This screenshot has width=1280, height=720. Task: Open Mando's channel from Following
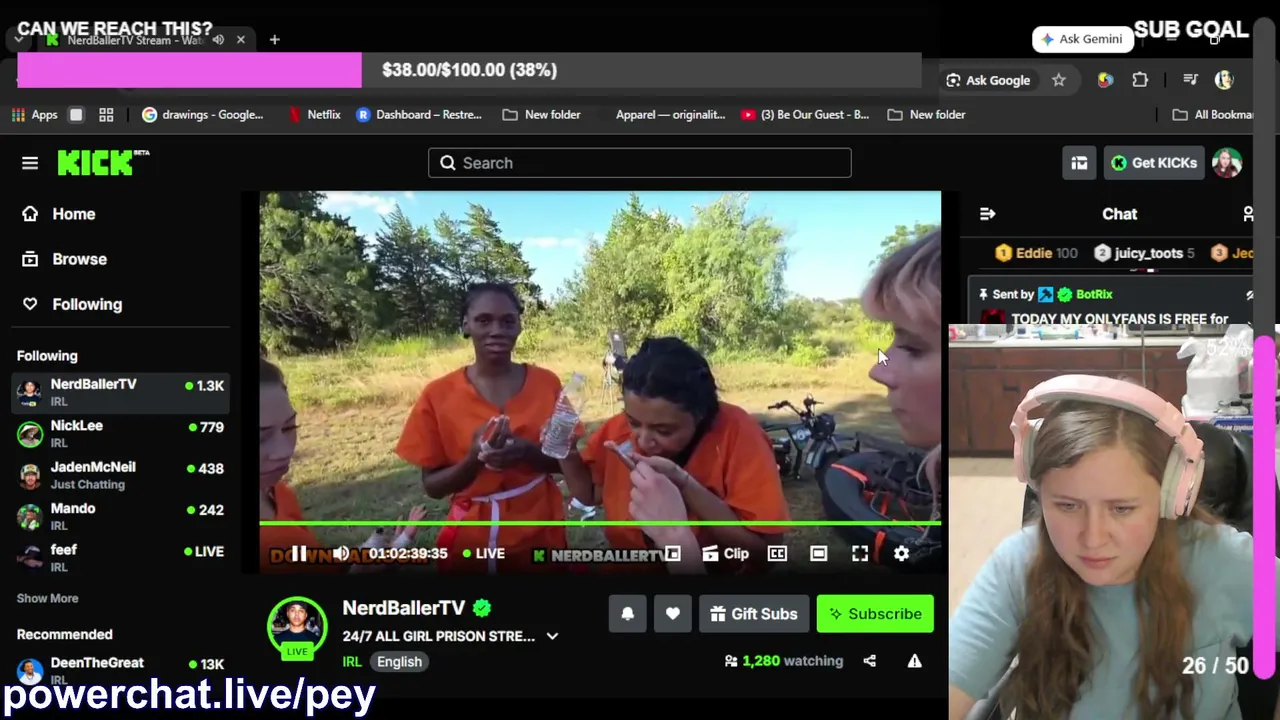120,516
